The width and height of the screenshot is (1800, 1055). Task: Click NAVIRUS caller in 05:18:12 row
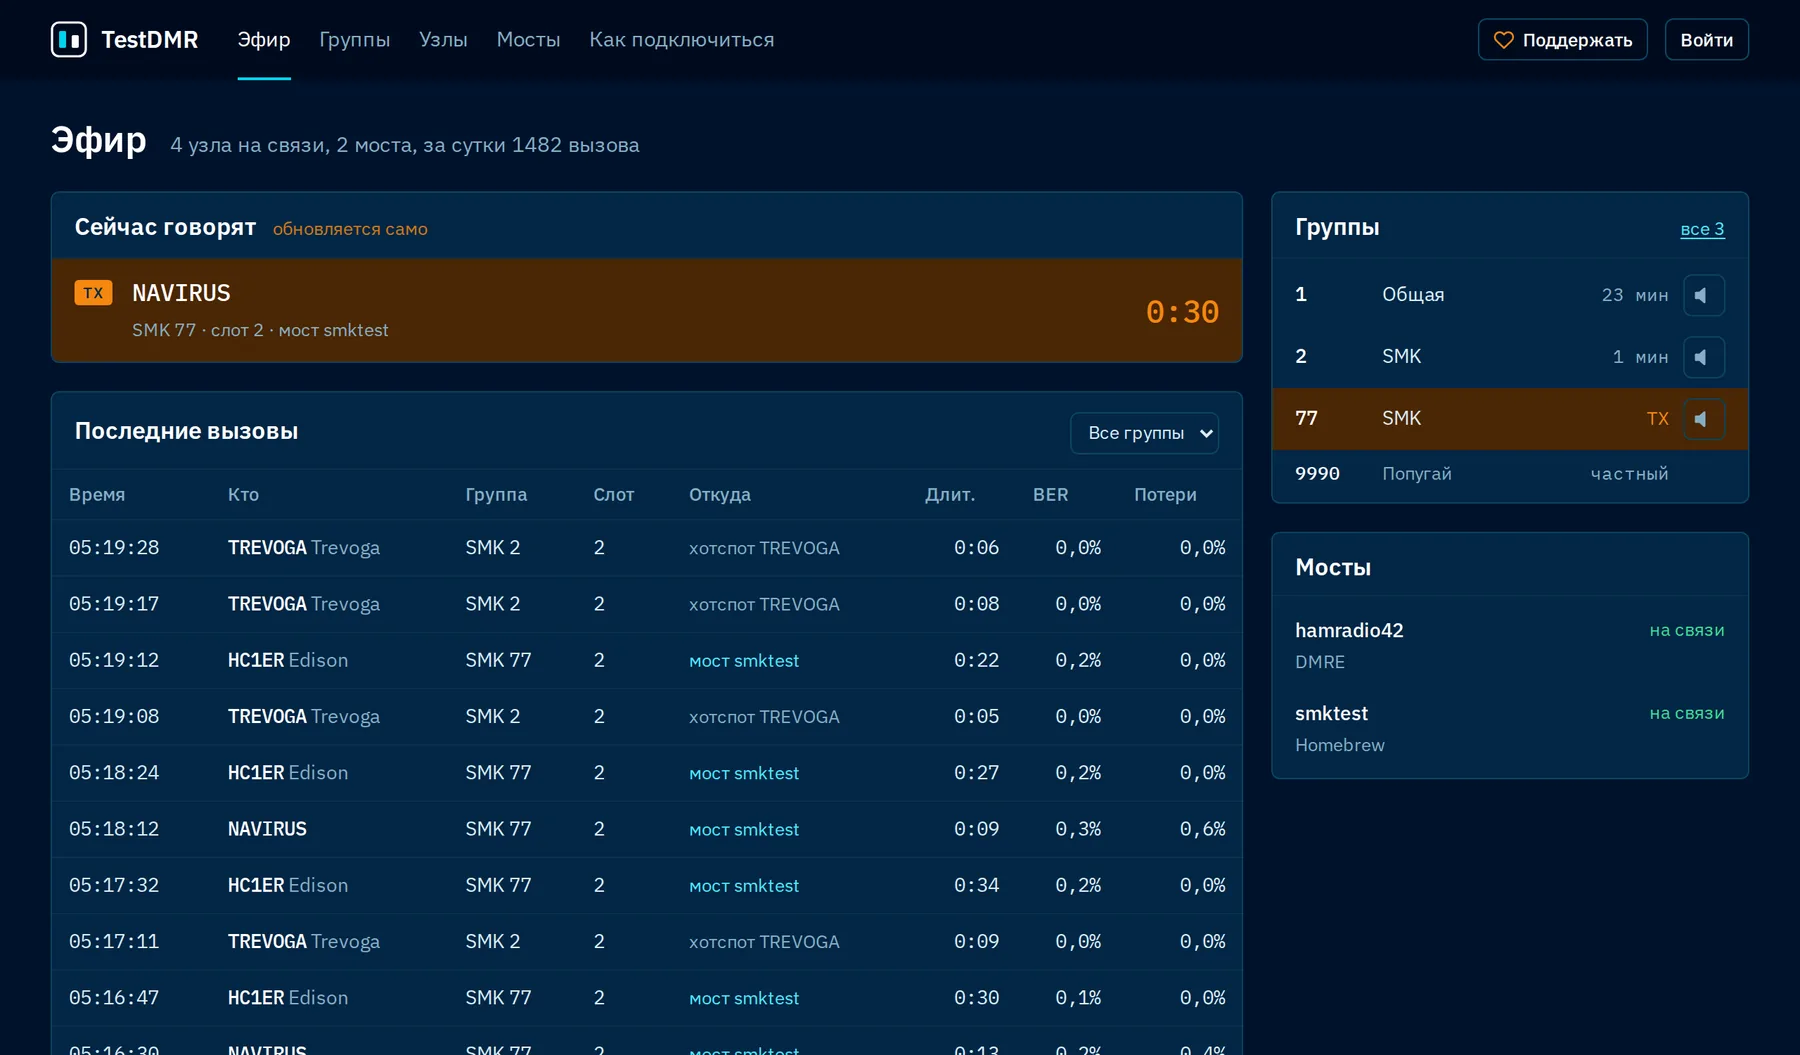267,829
